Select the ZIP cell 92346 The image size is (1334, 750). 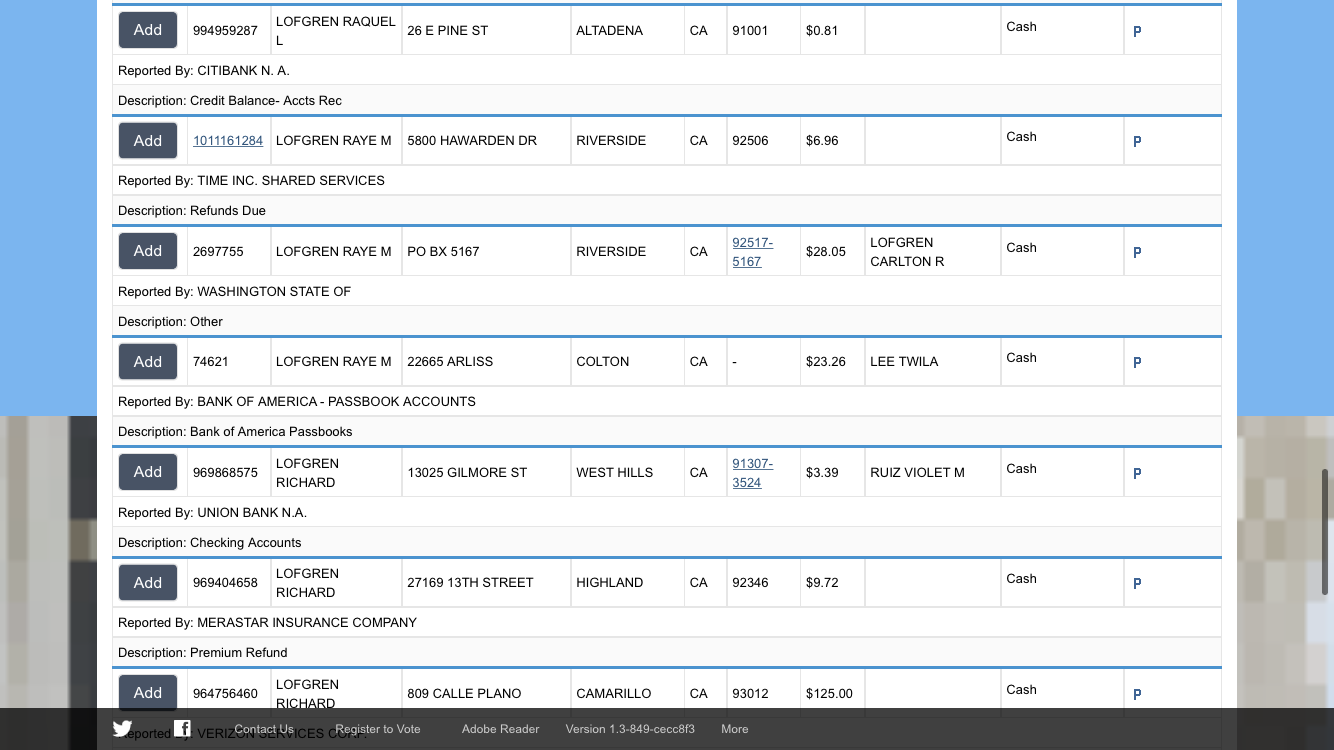pos(763,583)
